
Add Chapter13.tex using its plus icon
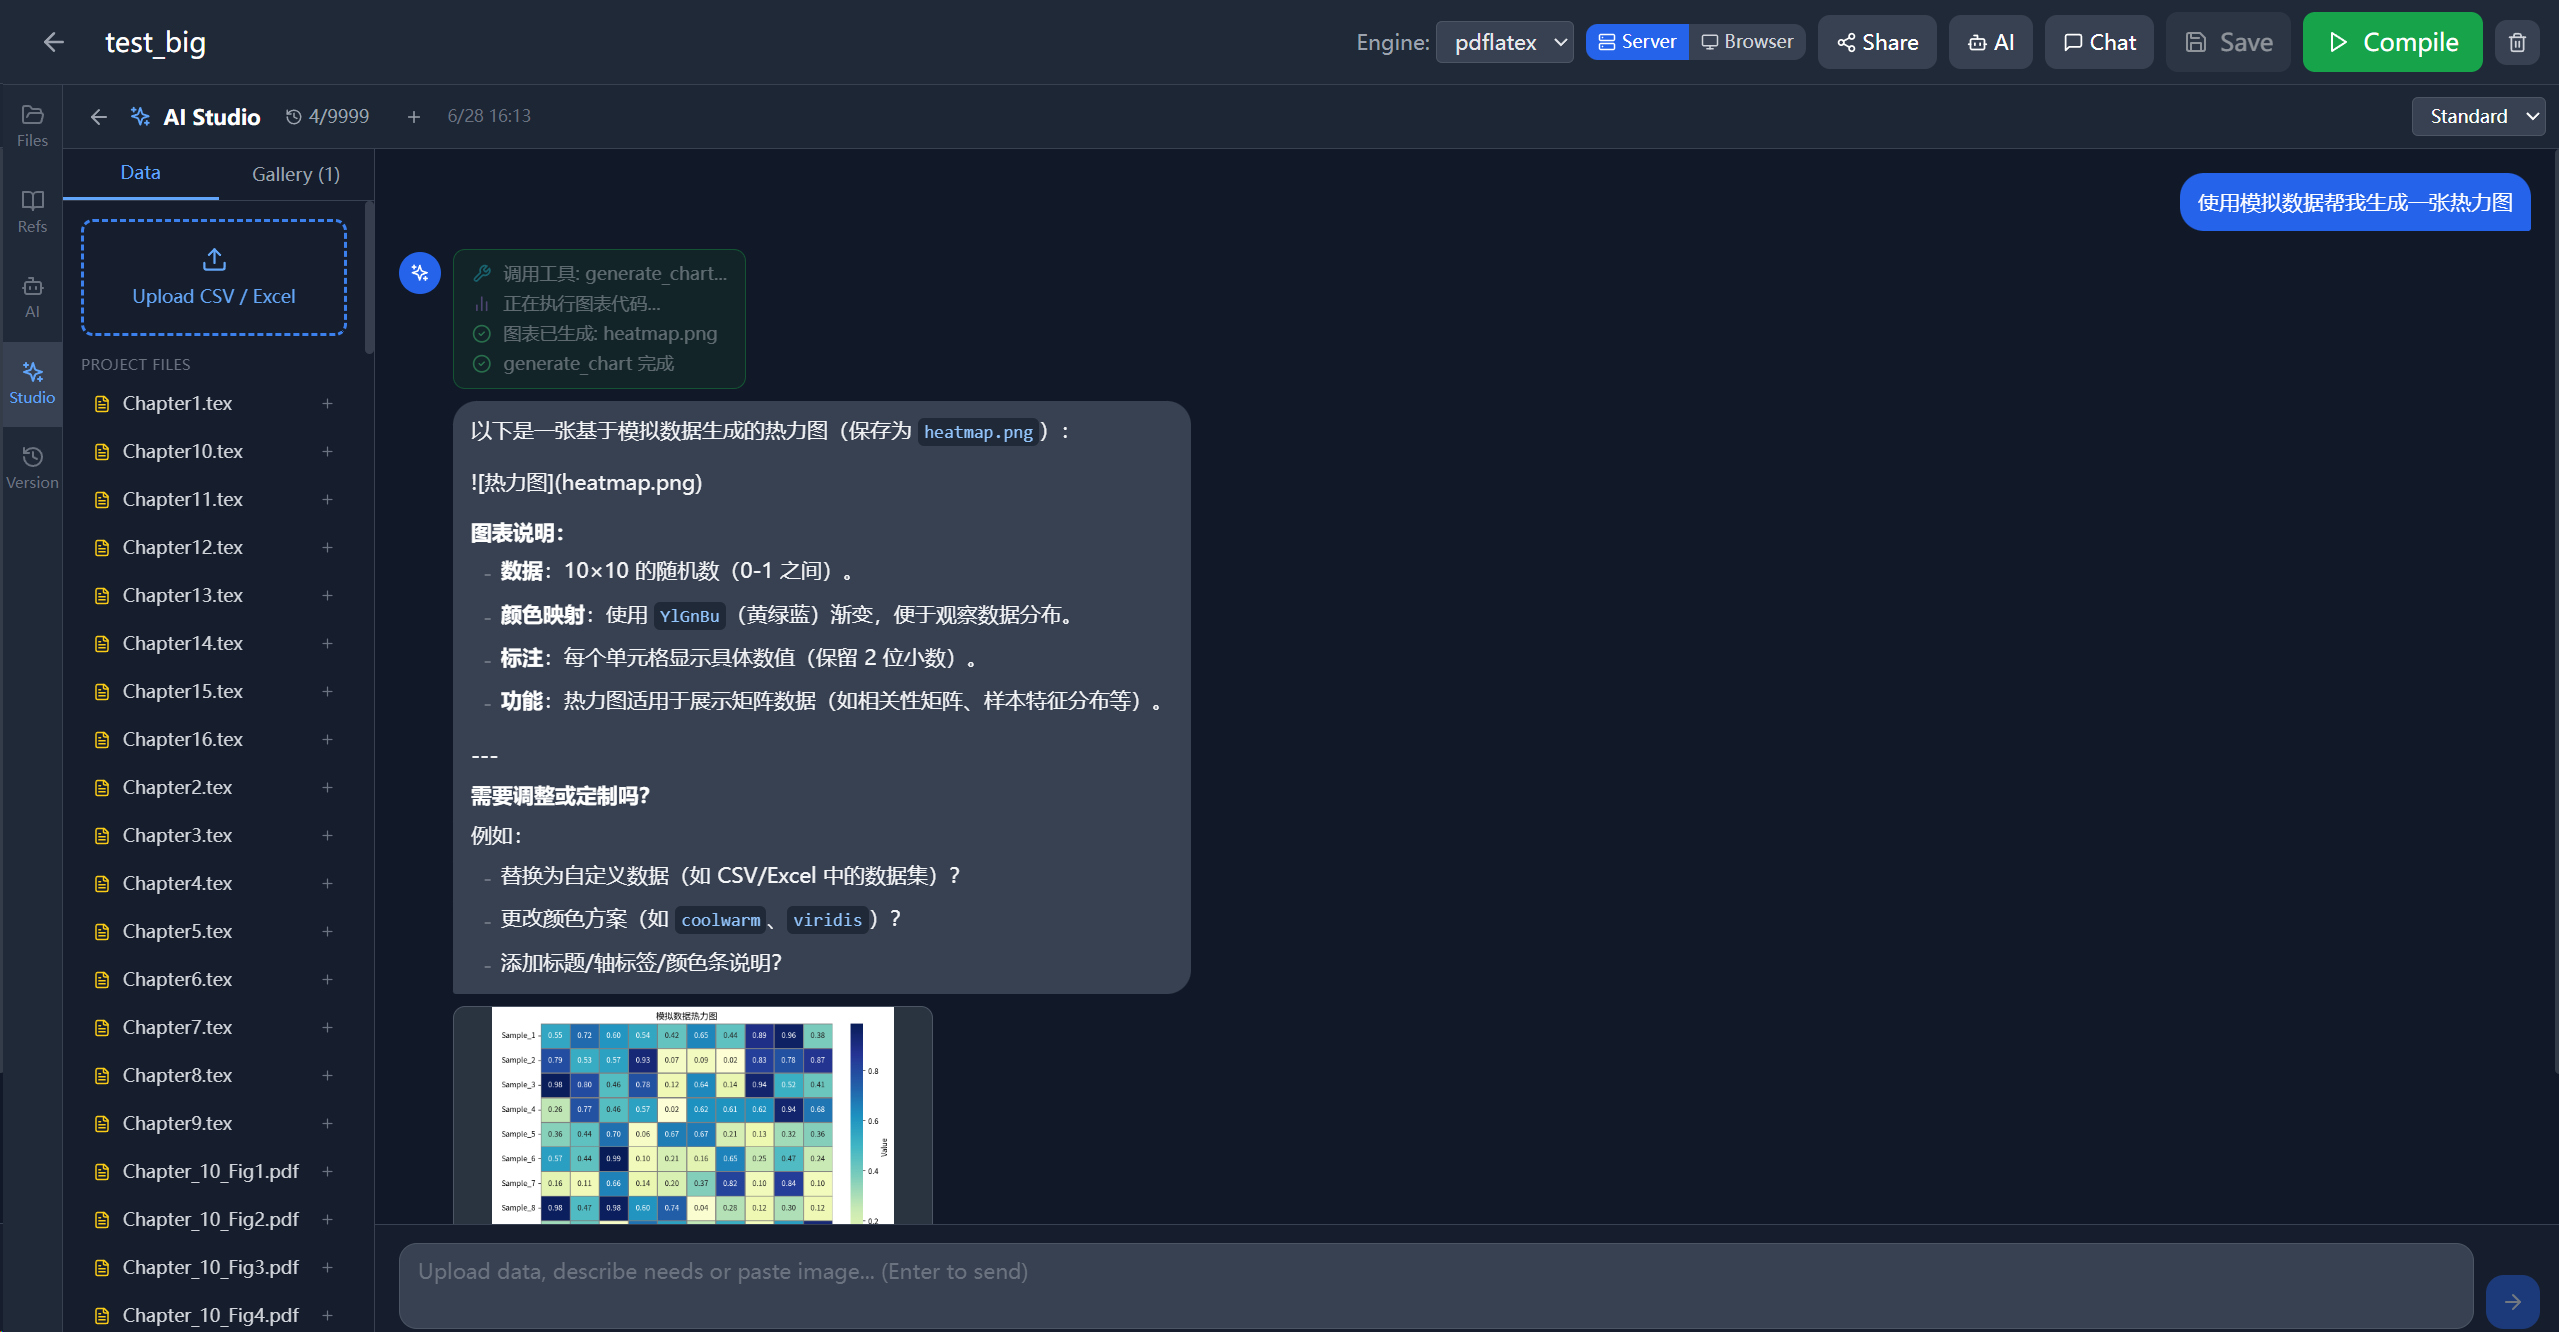pos(327,595)
